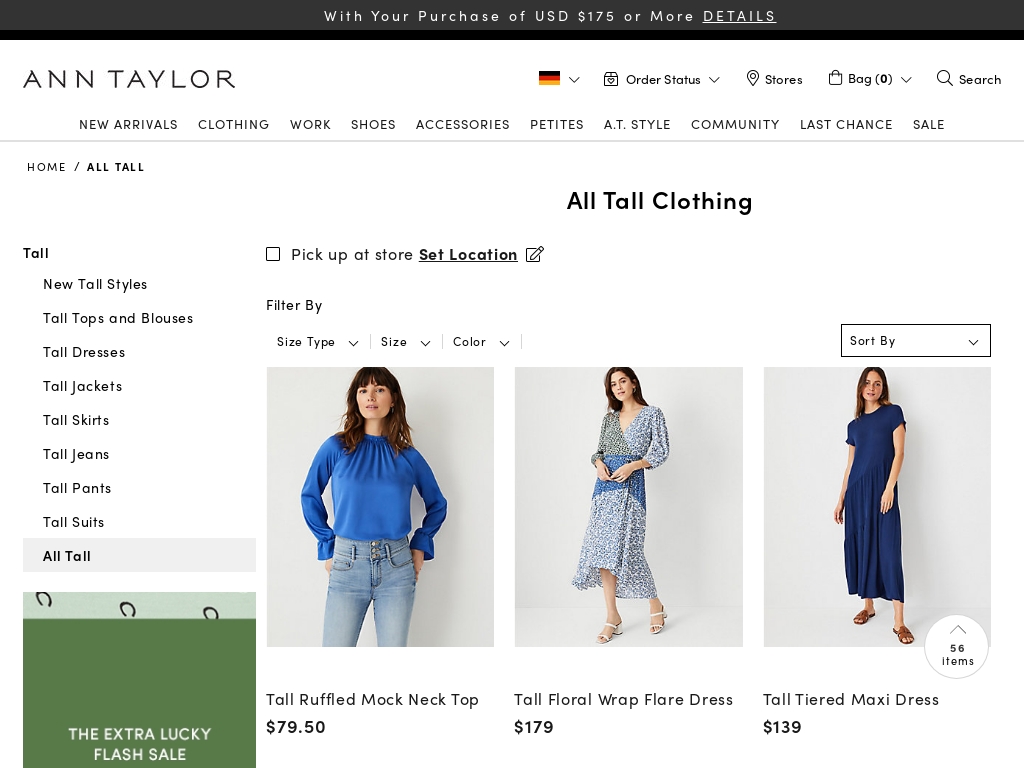Open the SALE navigation menu
The height and width of the screenshot is (768, 1024).
click(928, 124)
